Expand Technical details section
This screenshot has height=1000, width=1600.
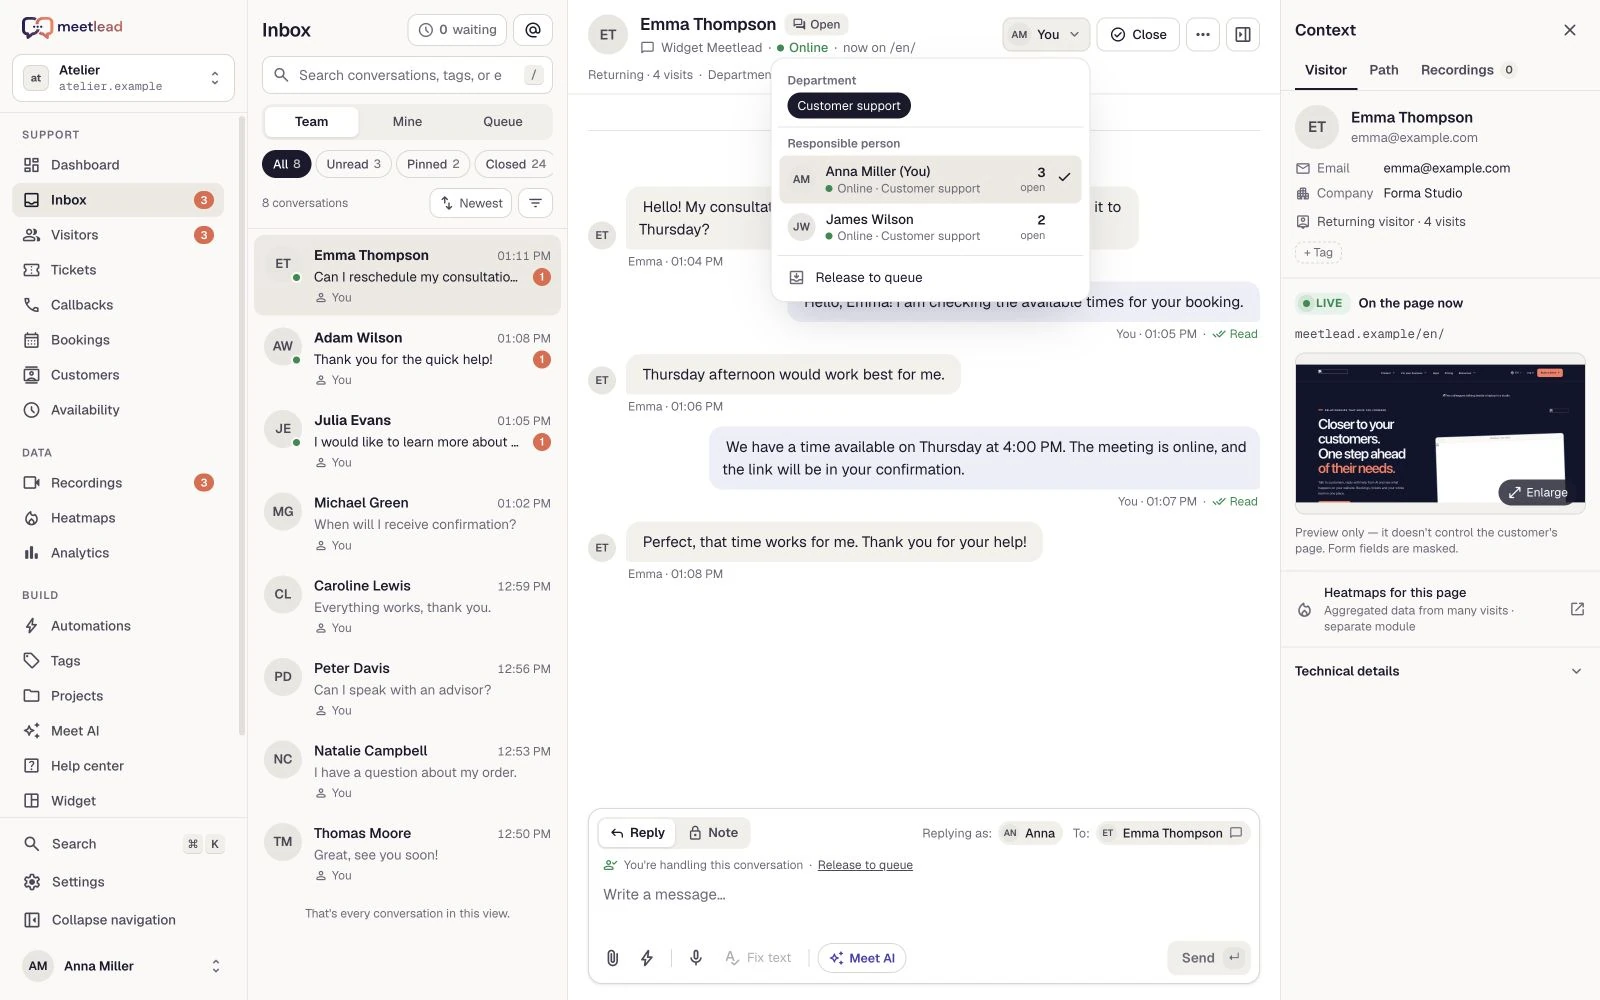[1439, 671]
